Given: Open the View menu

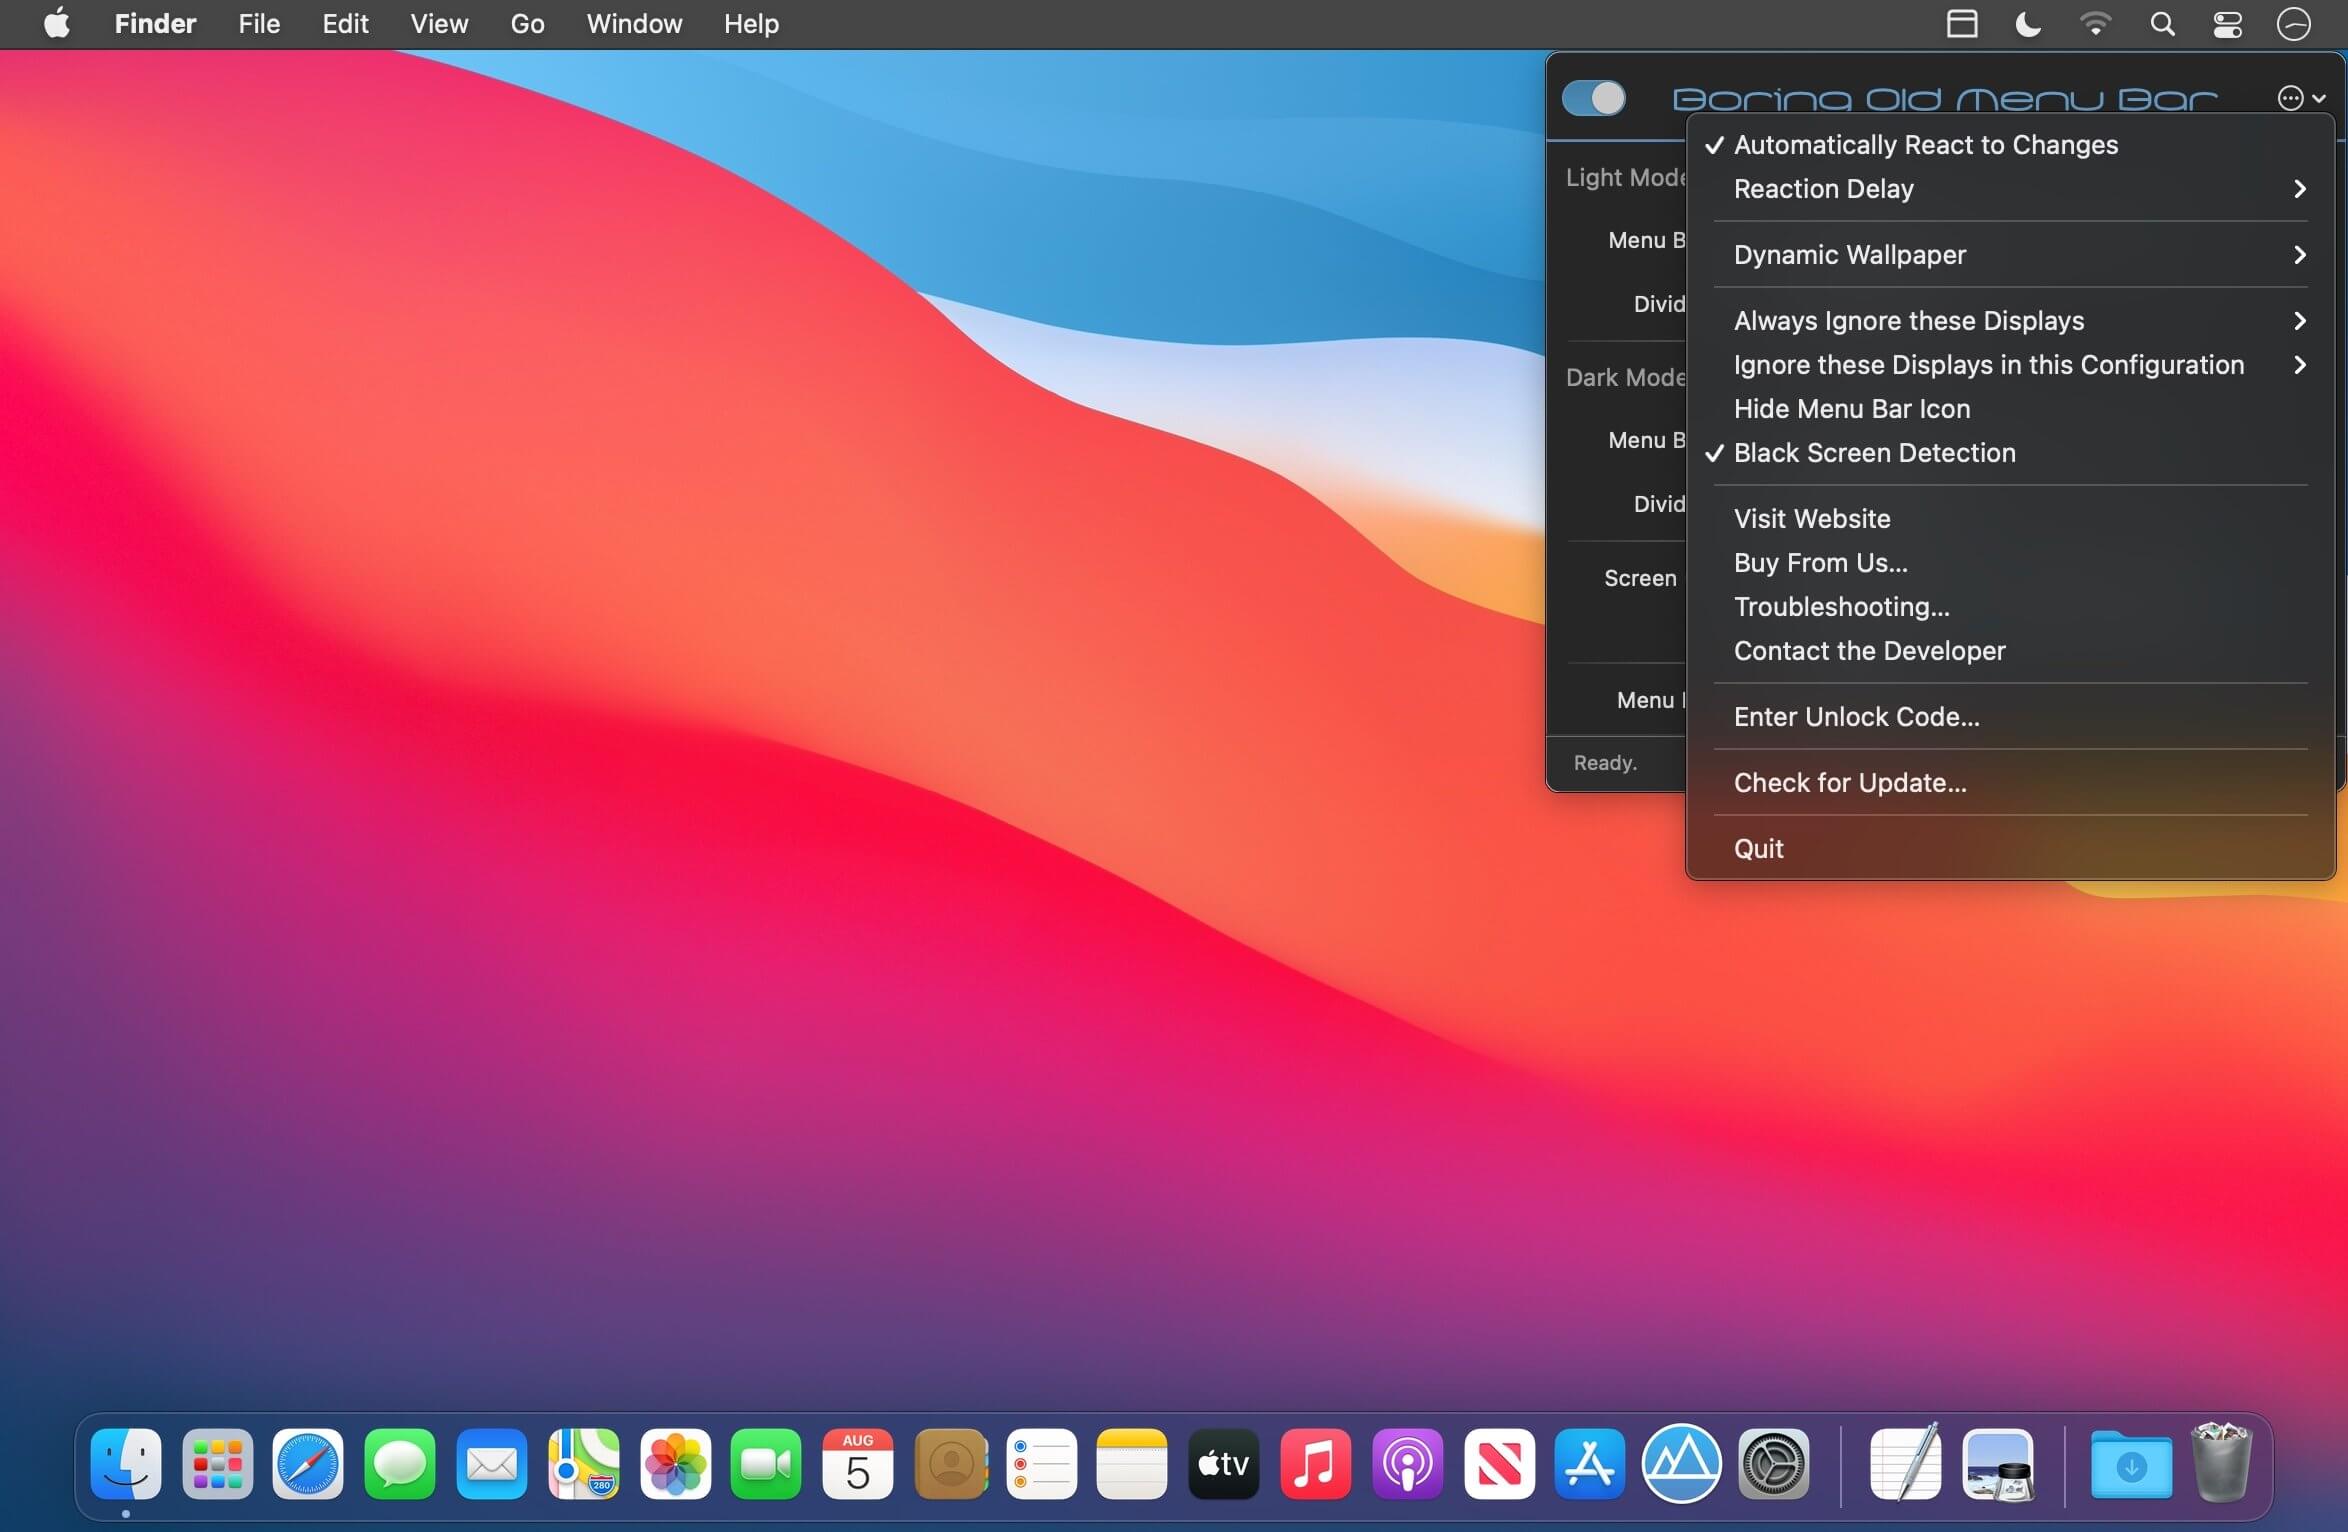Looking at the screenshot, I should pos(439,24).
